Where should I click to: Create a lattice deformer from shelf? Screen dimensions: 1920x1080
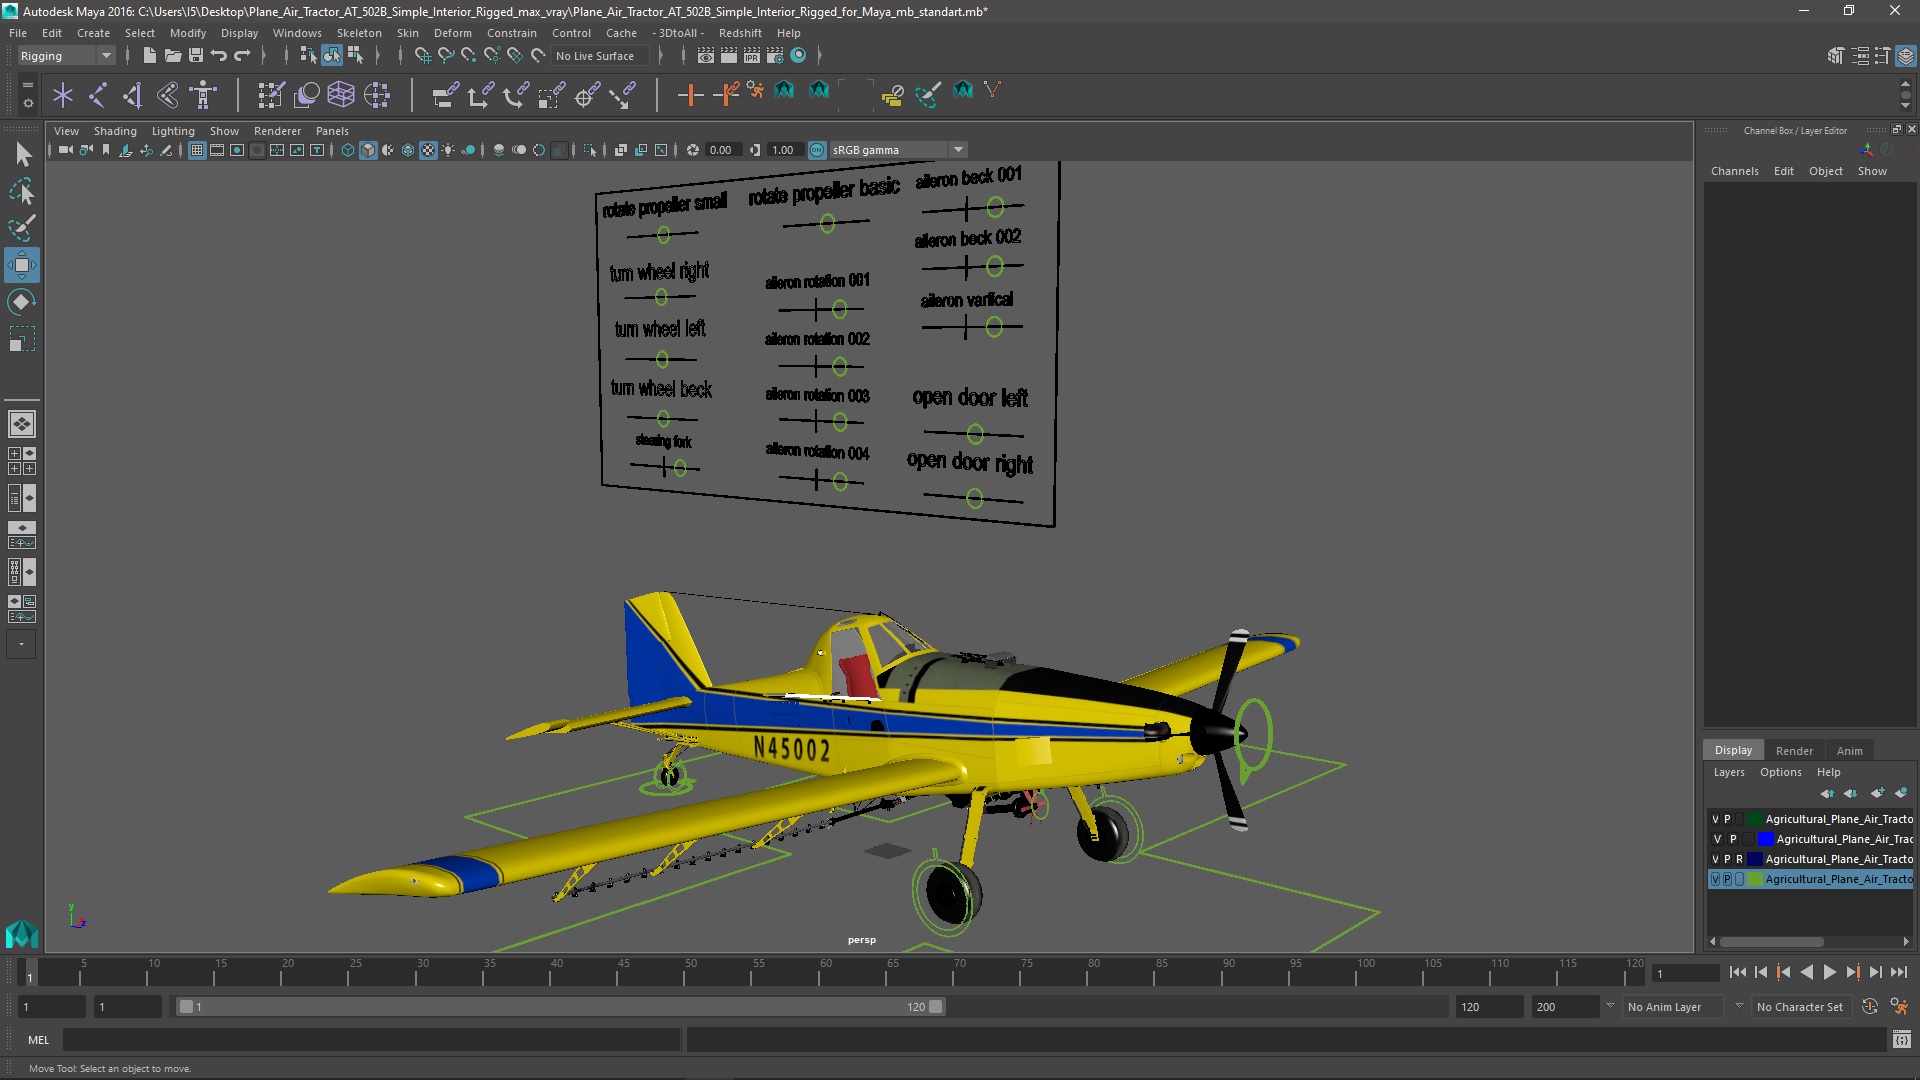click(x=341, y=95)
